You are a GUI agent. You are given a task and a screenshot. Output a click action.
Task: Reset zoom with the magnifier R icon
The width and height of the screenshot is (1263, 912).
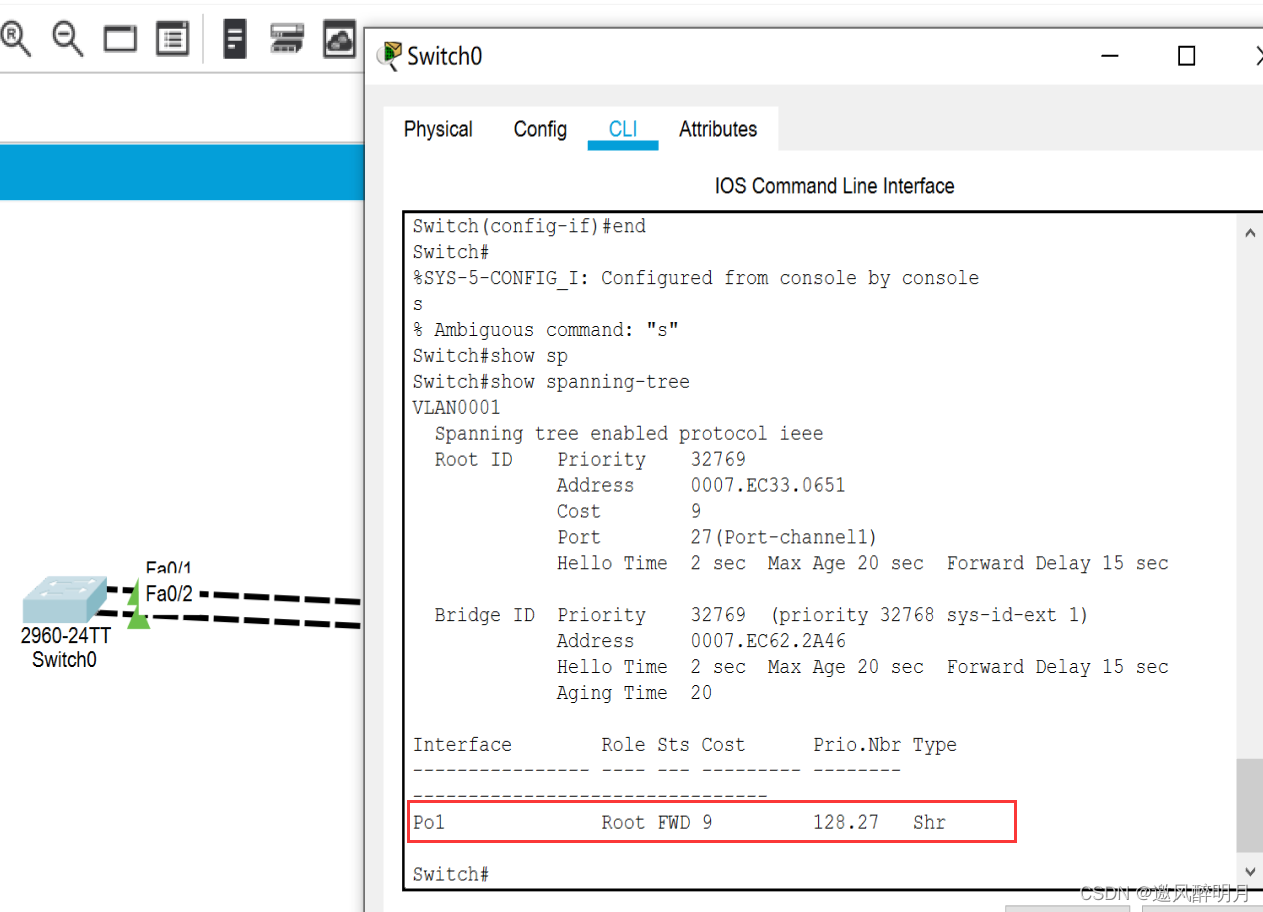point(16,39)
